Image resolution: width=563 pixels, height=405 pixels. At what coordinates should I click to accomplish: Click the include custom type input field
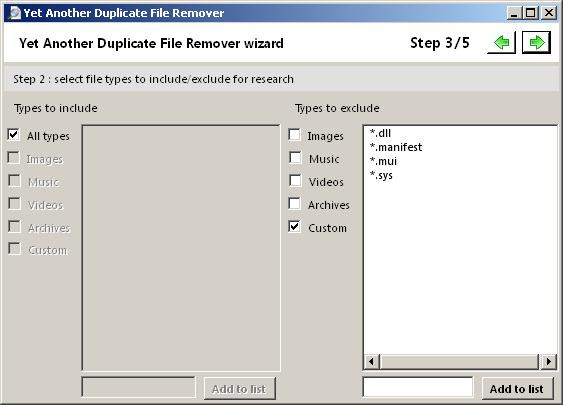click(139, 387)
